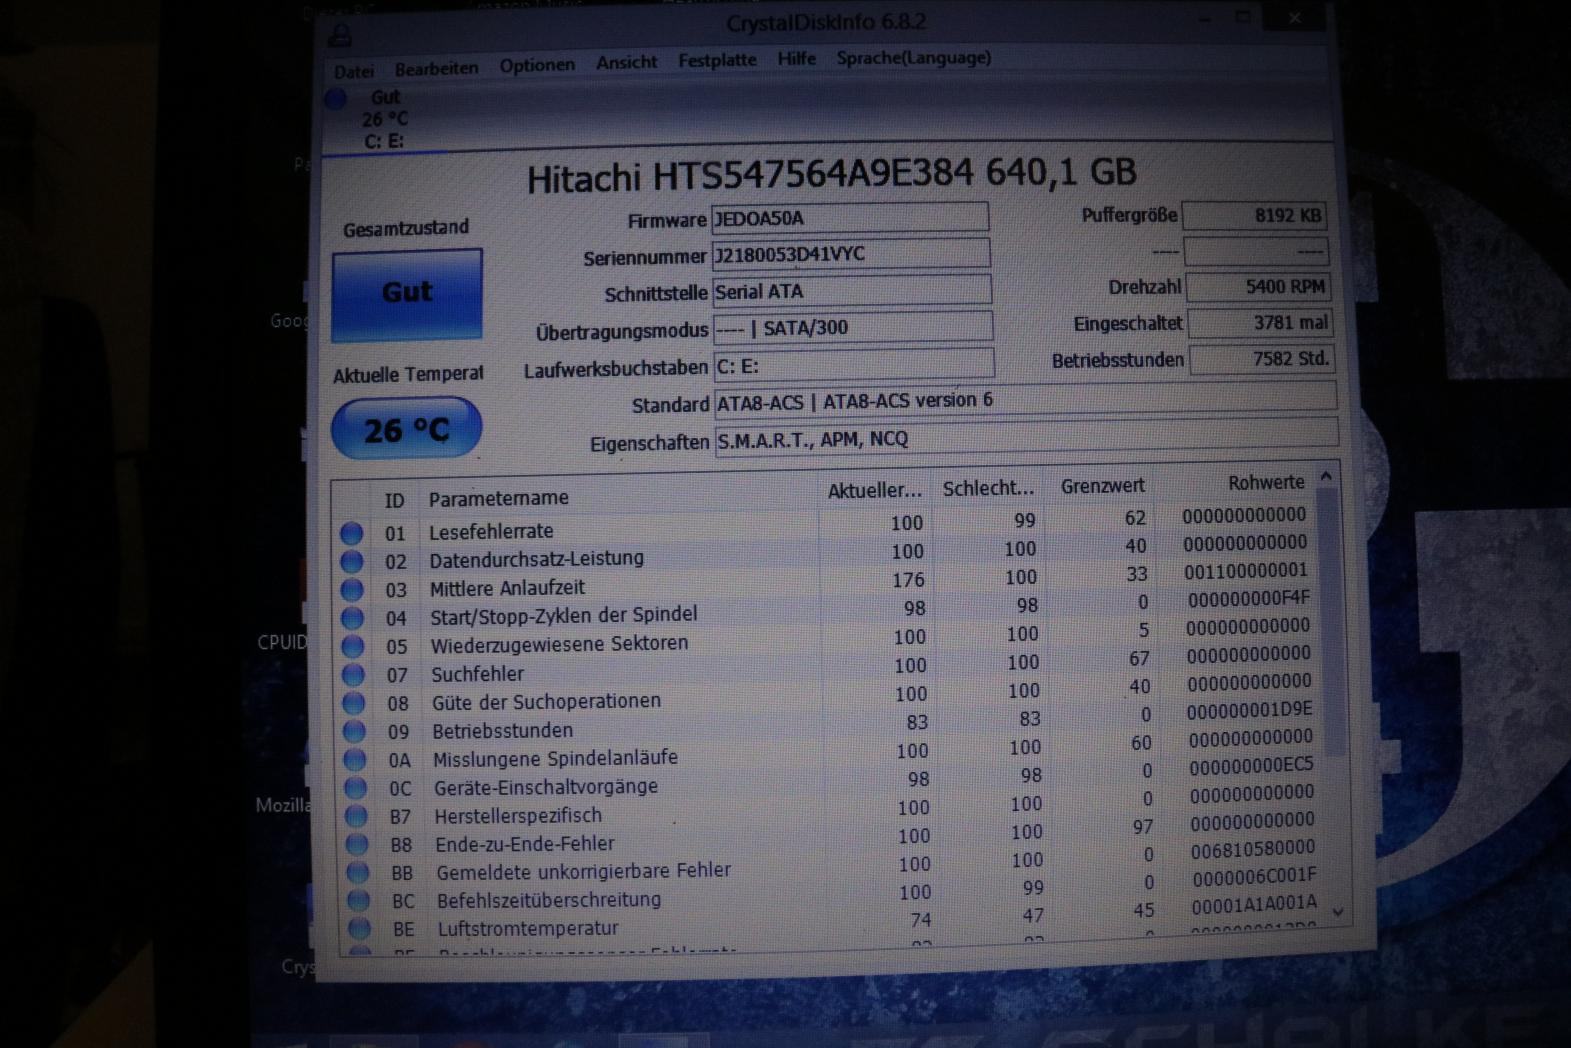The height and width of the screenshot is (1048, 1571).
Task: Click status dot for 09 Betriebsstunden row
Action: [x=355, y=732]
